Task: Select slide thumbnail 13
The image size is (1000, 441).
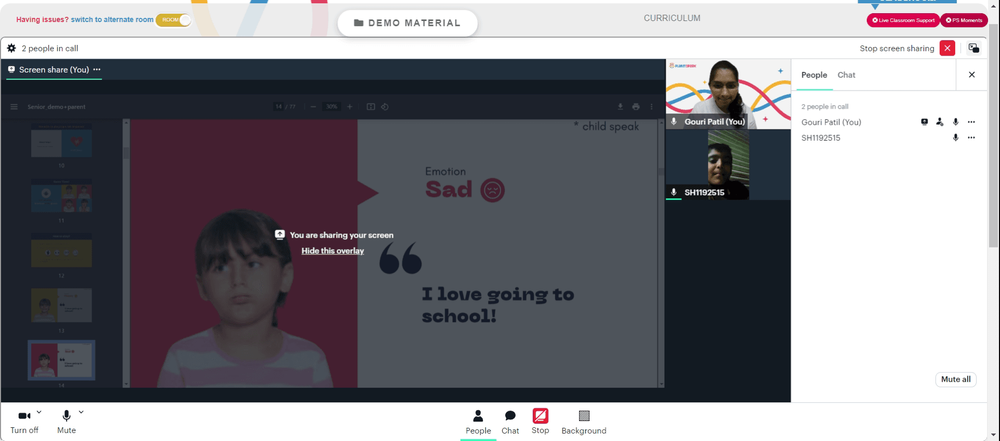Action: tap(61, 305)
